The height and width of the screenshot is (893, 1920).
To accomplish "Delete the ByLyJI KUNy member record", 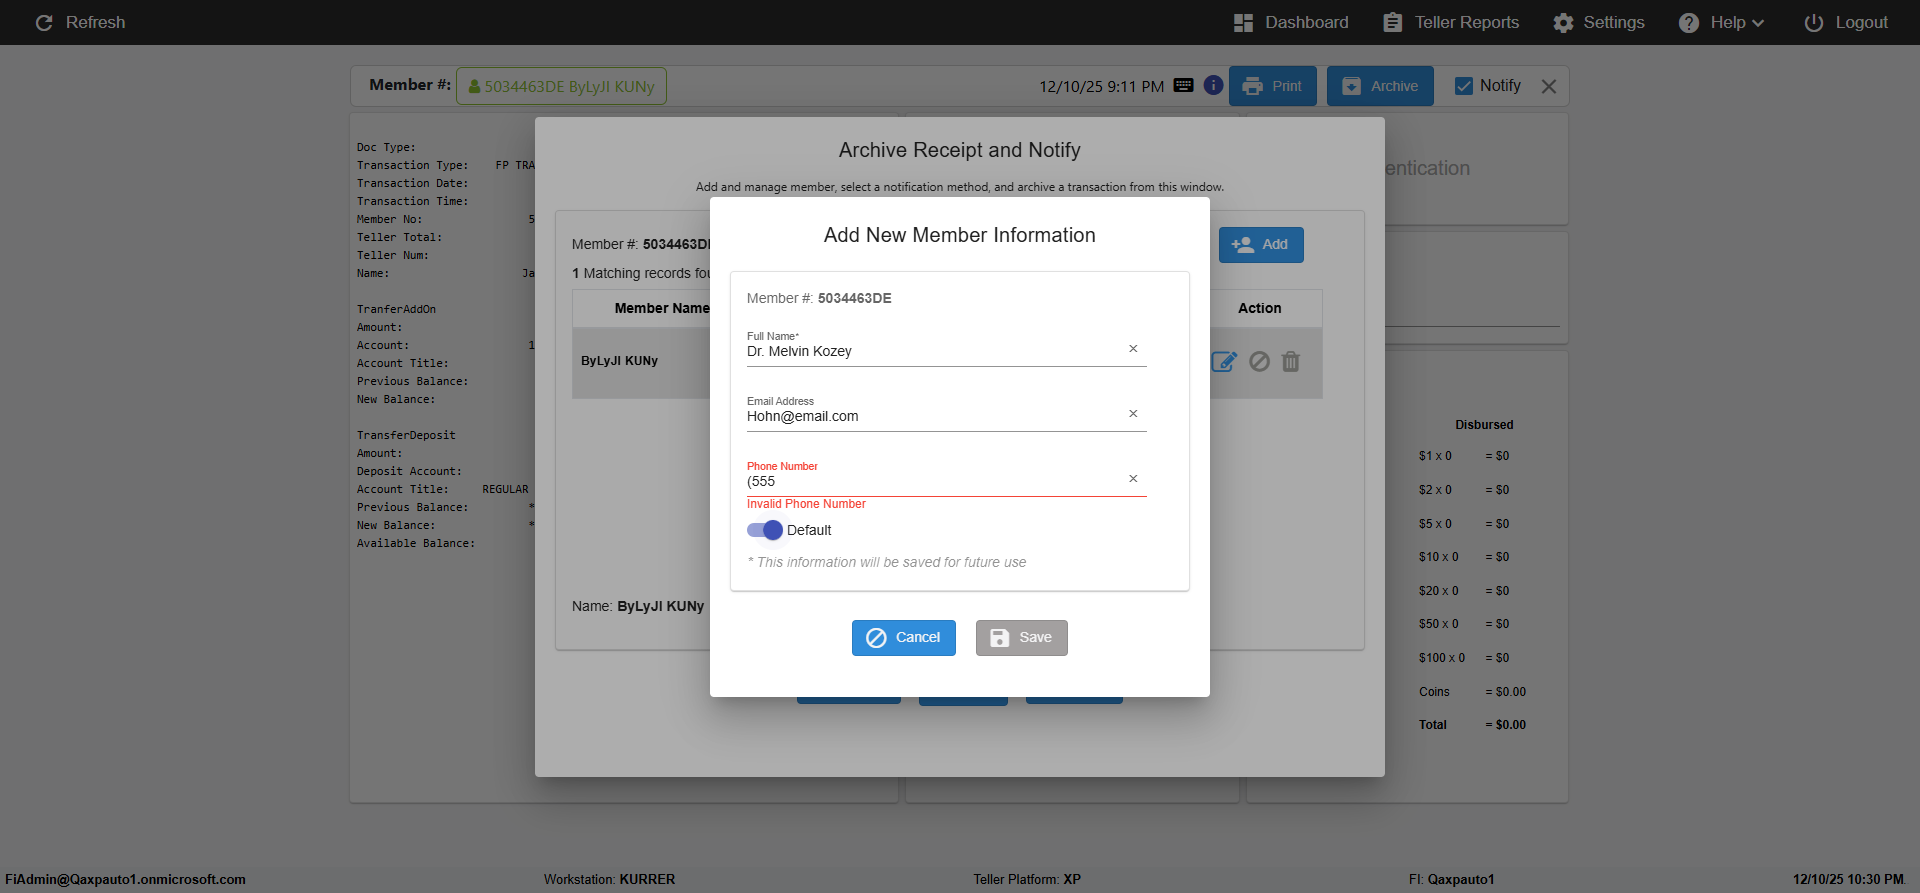I will coord(1291,362).
